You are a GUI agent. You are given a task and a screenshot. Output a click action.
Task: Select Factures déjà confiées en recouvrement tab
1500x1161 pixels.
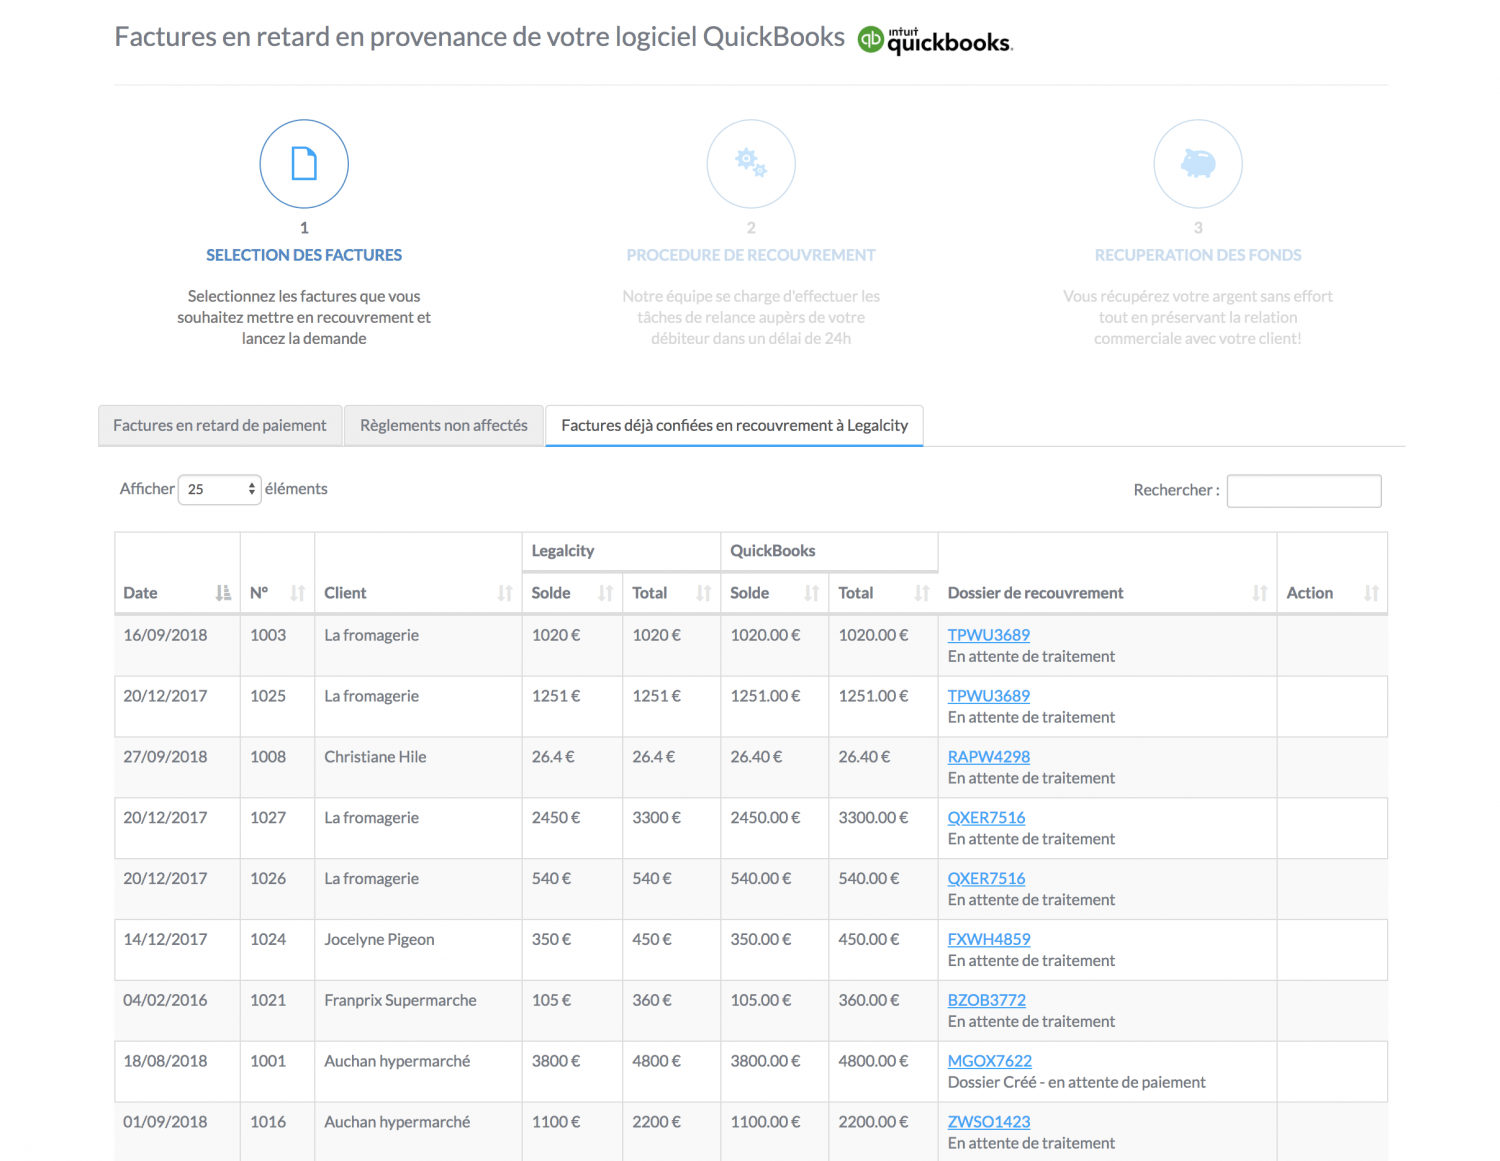(734, 425)
